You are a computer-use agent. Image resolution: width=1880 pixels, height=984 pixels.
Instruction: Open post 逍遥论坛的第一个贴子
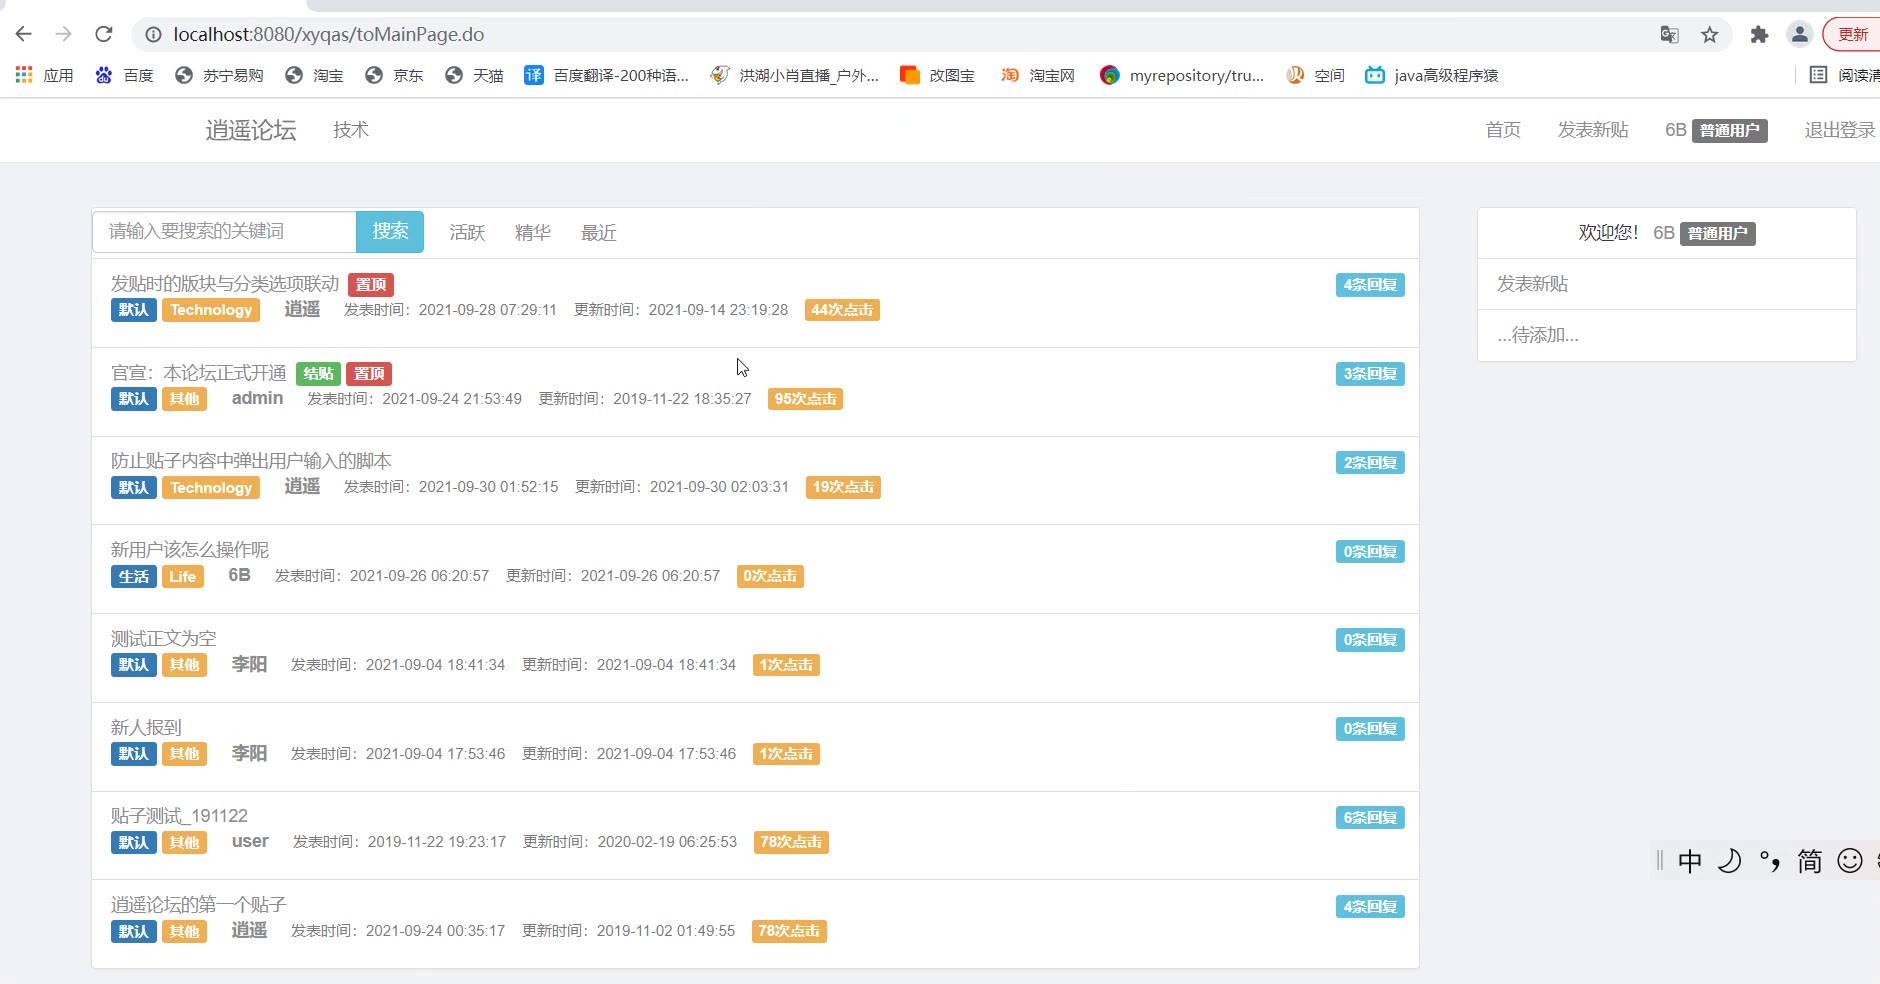click(x=198, y=905)
